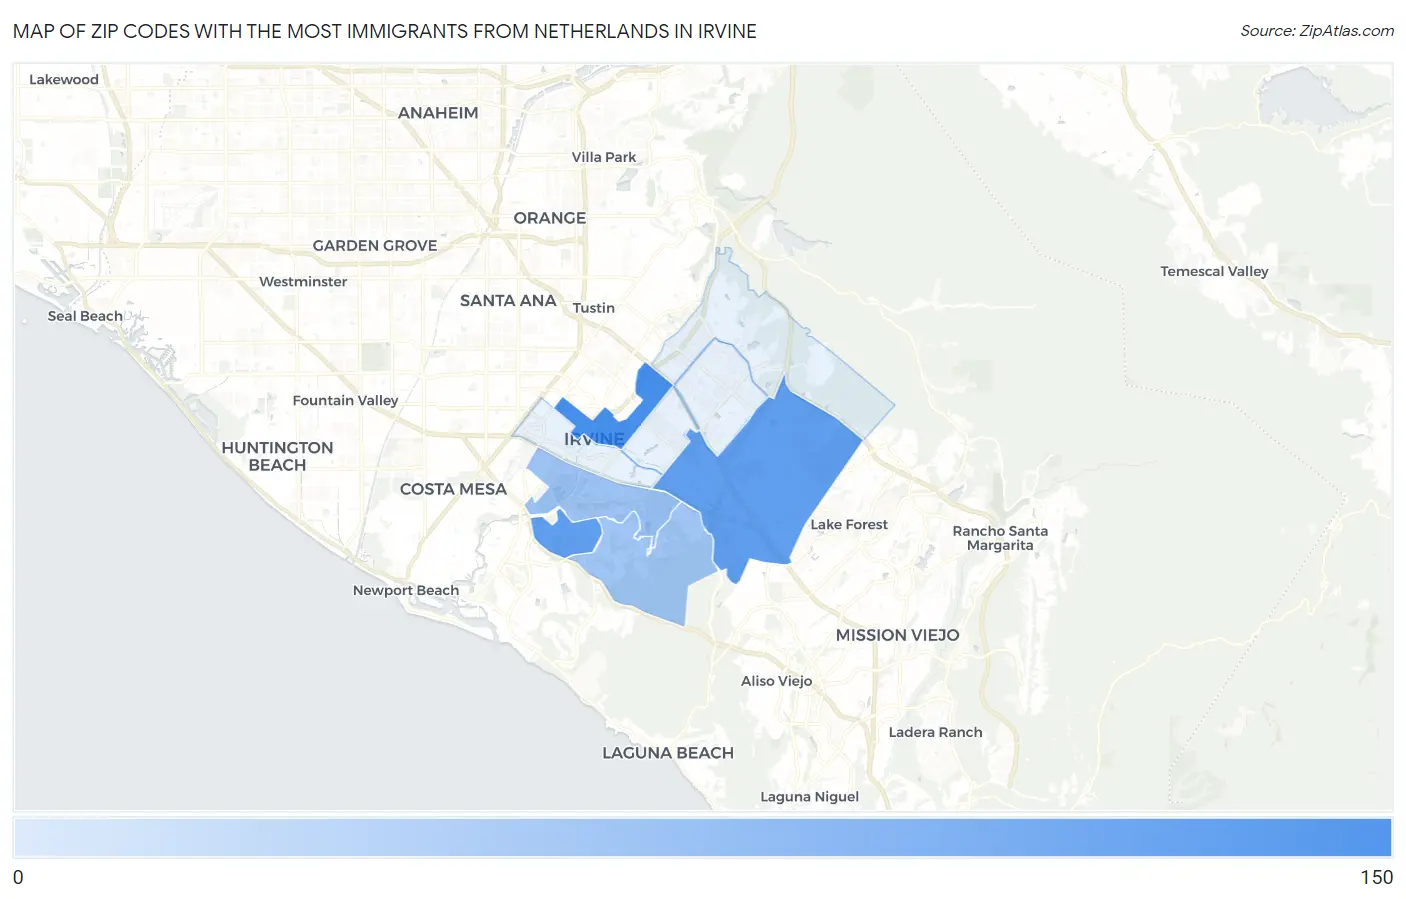
Task: Click the legend minimum value 0
Action: pyautogui.click(x=18, y=878)
